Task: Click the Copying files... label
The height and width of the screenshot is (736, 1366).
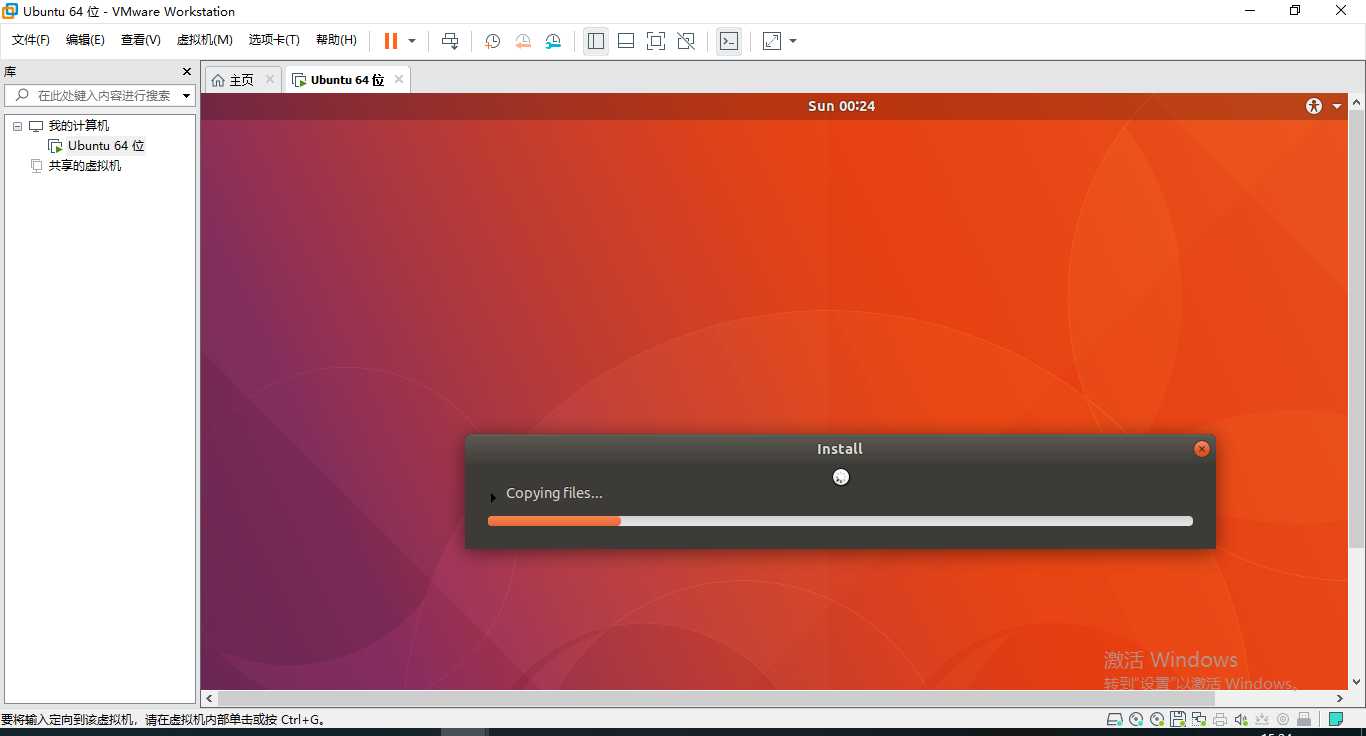Action: click(554, 493)
